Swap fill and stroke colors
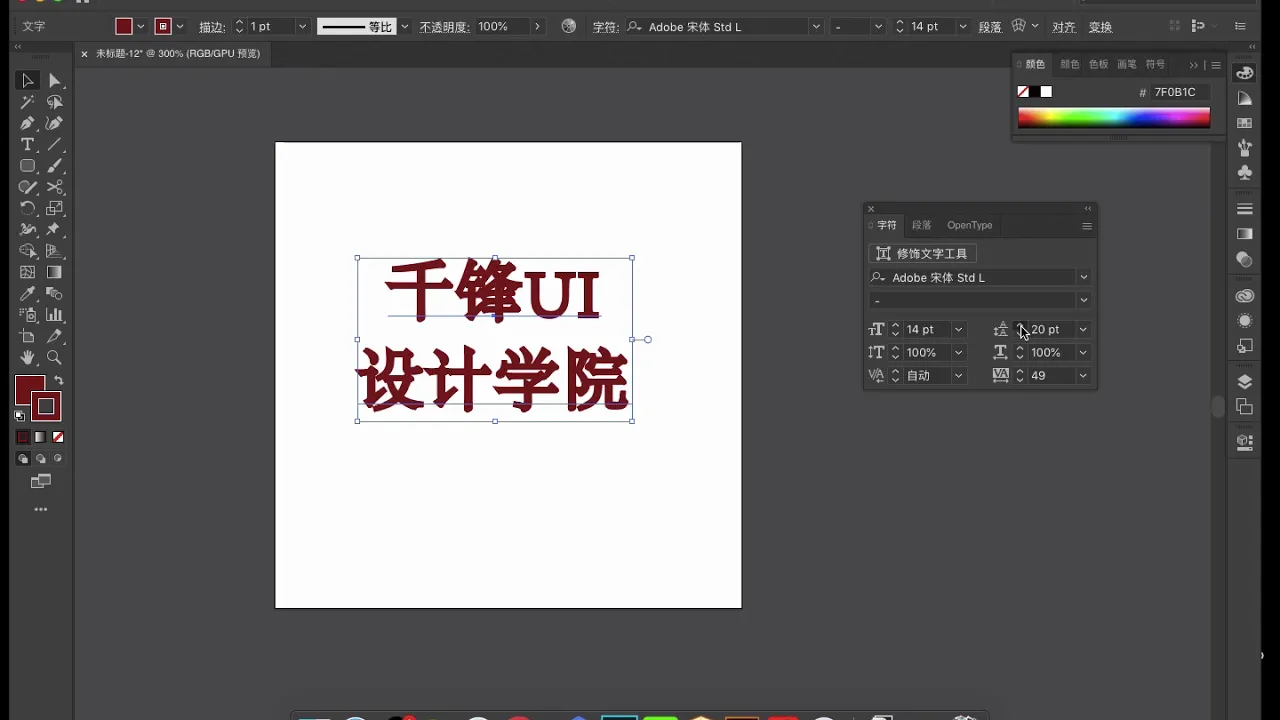 point(59,381)
